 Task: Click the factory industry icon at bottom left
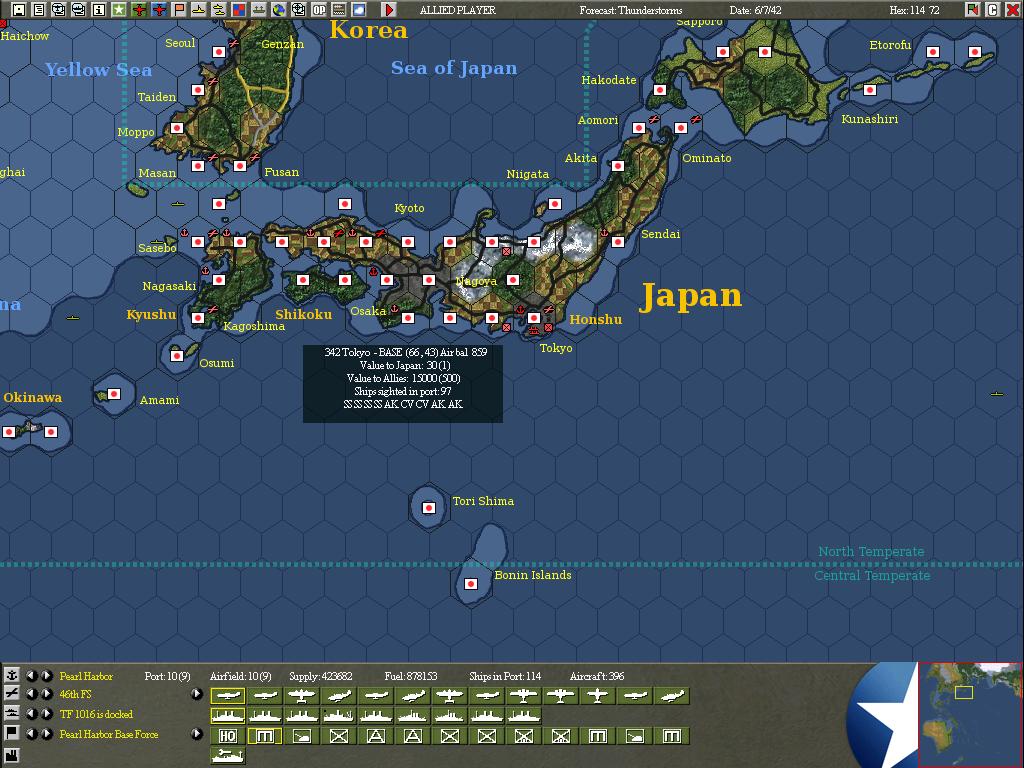pyautogui.click(x=12, y=754)
